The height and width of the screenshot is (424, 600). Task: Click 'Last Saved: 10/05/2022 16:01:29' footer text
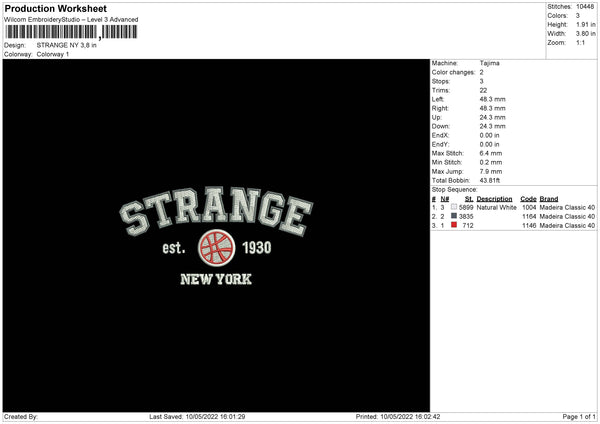pos(197,417)
